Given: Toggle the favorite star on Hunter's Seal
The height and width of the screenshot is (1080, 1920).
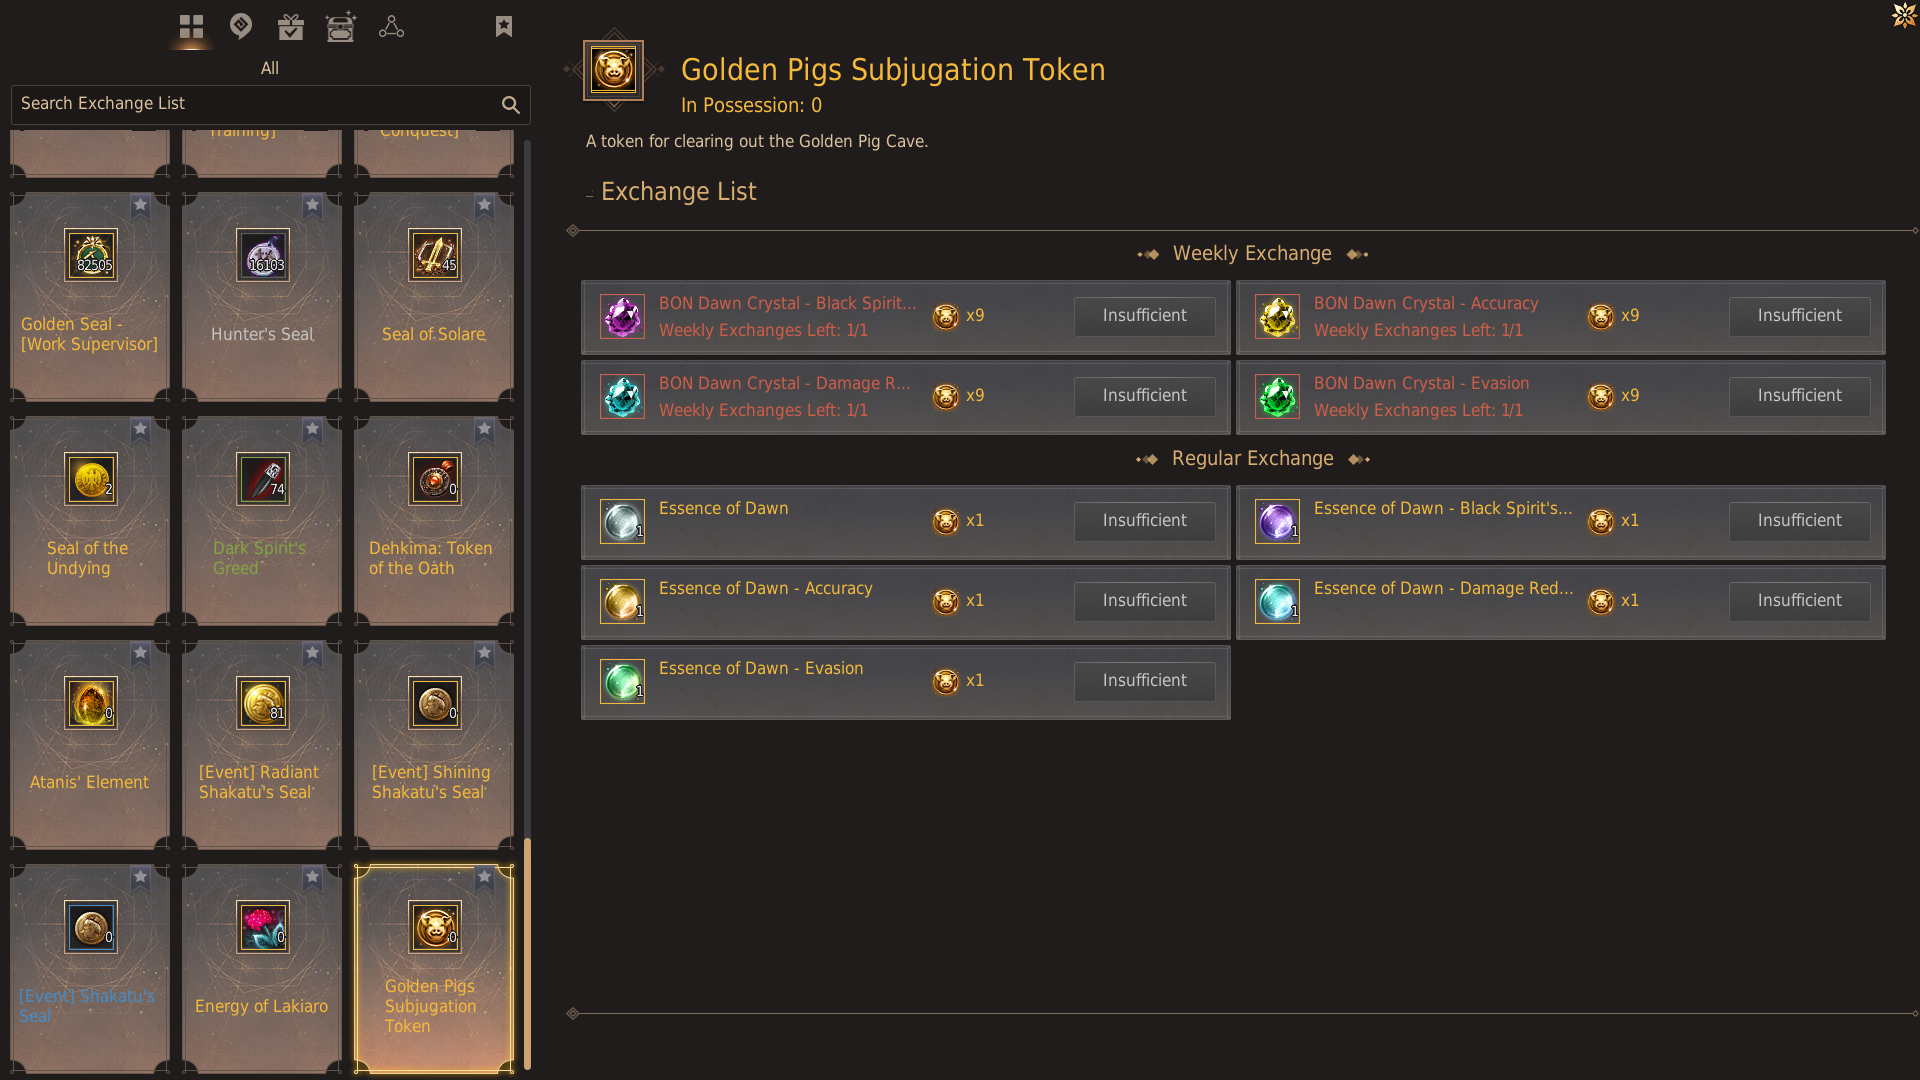Looking at the screenshot, I should [312, 205].
